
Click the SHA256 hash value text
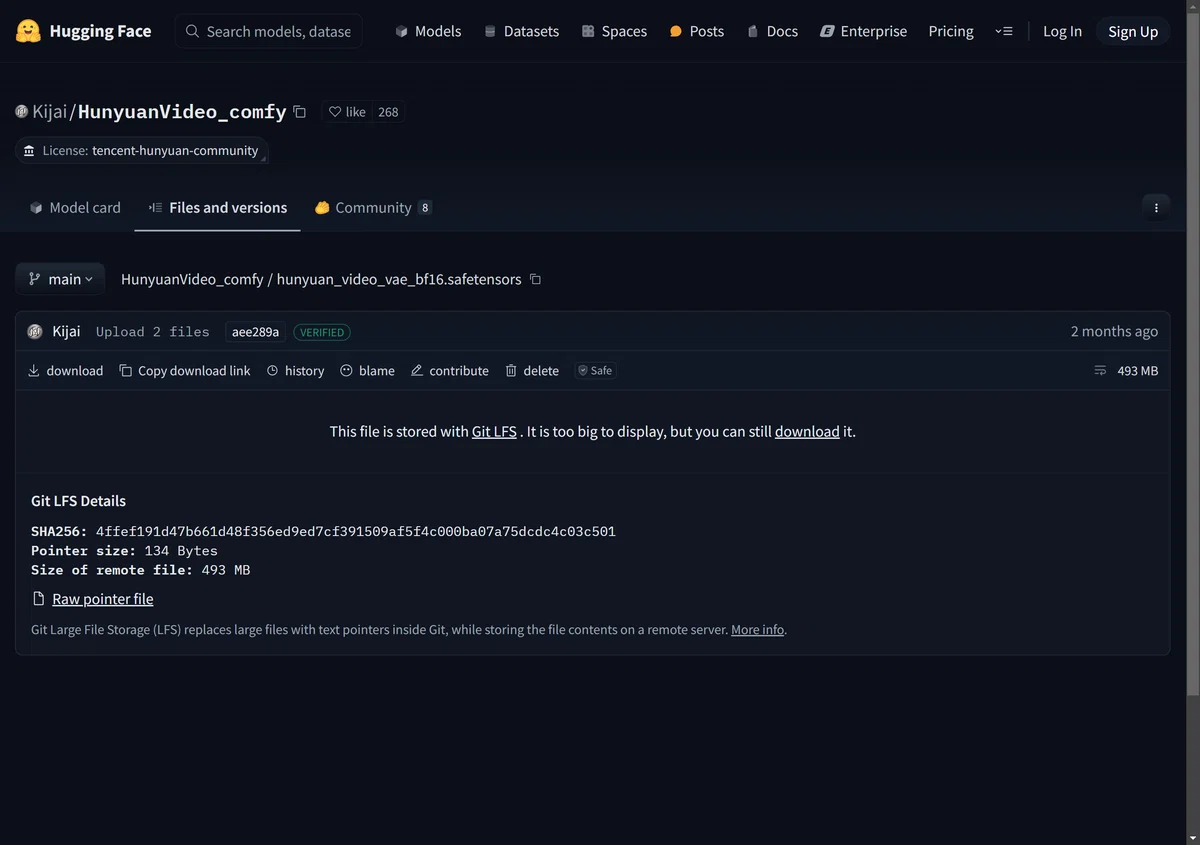(x=356, y=531)
